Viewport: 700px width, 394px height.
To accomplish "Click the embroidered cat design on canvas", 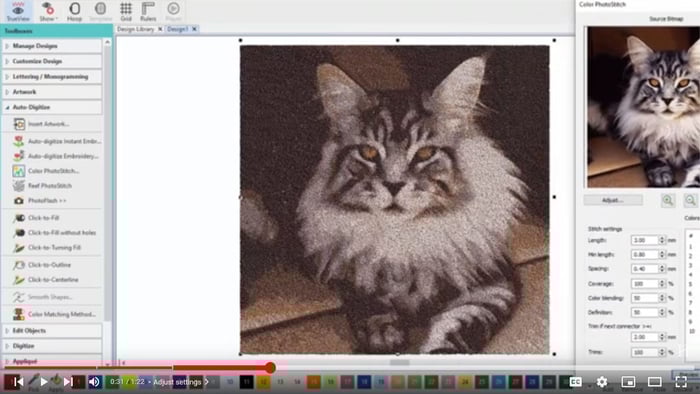I will pyautogui.click(x=395, y=199).
